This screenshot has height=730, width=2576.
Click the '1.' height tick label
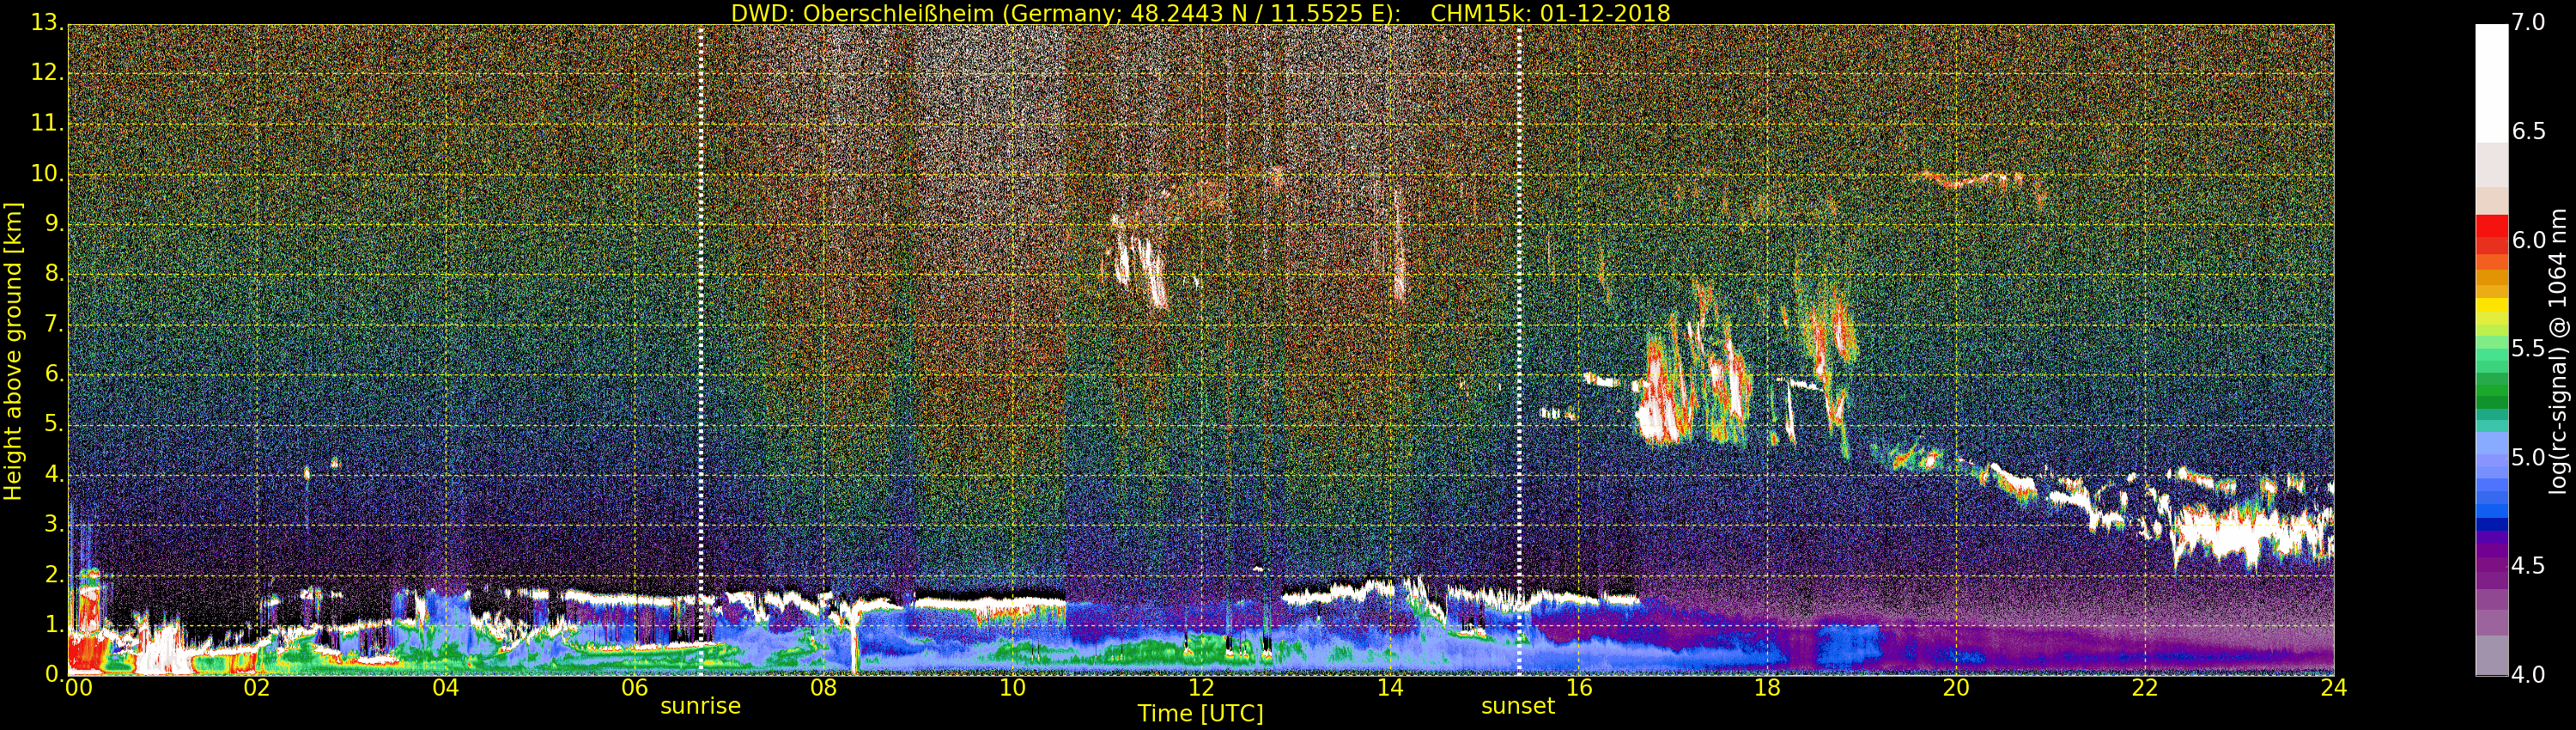[54, 624]
